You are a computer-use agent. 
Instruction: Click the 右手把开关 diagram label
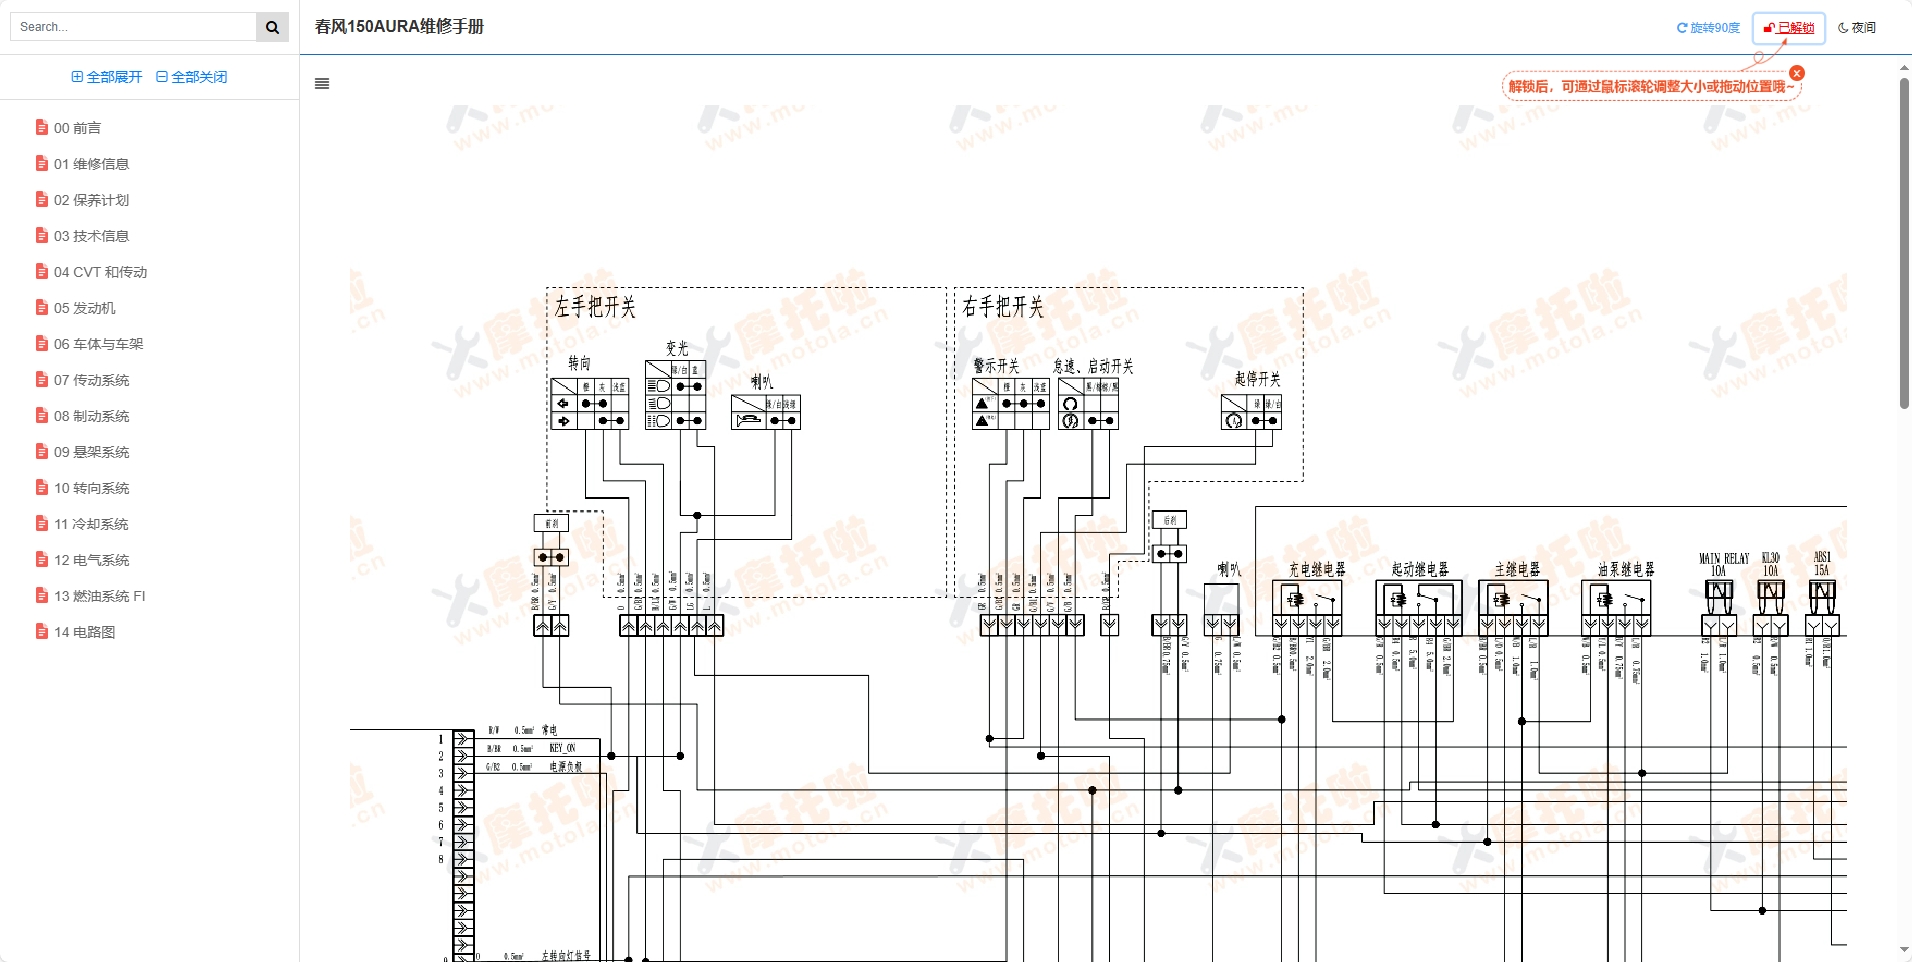(1003, 307)
